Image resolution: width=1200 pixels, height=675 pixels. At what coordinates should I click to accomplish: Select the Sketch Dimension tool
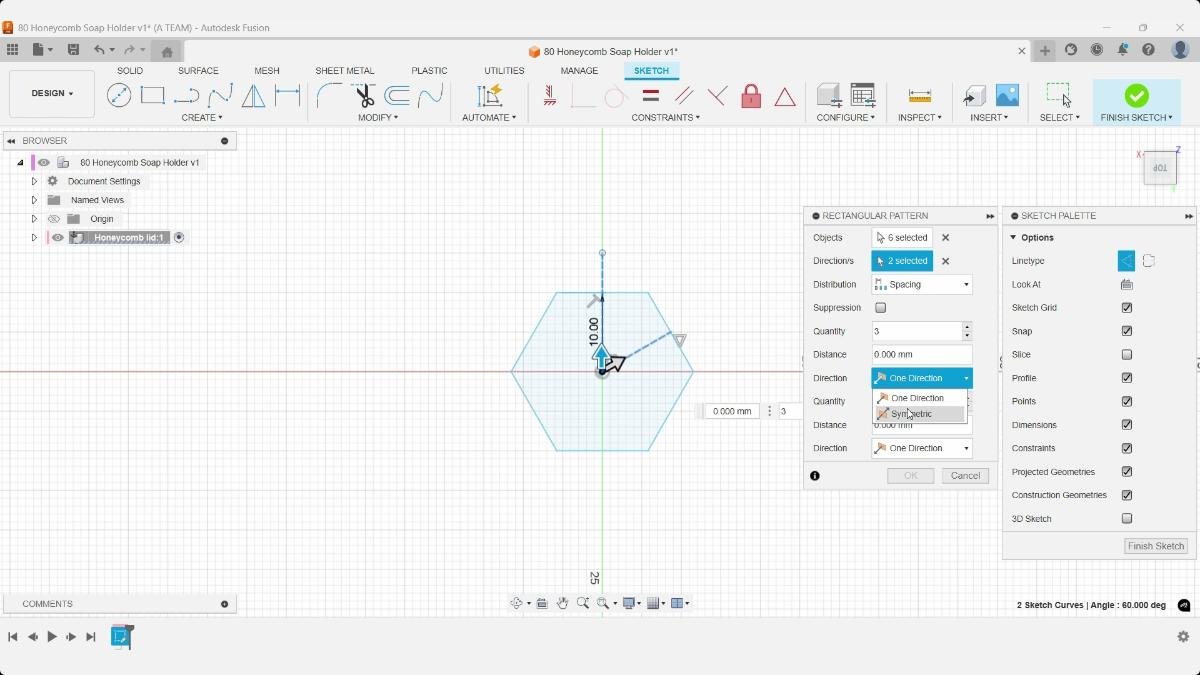tap(288, 95)
